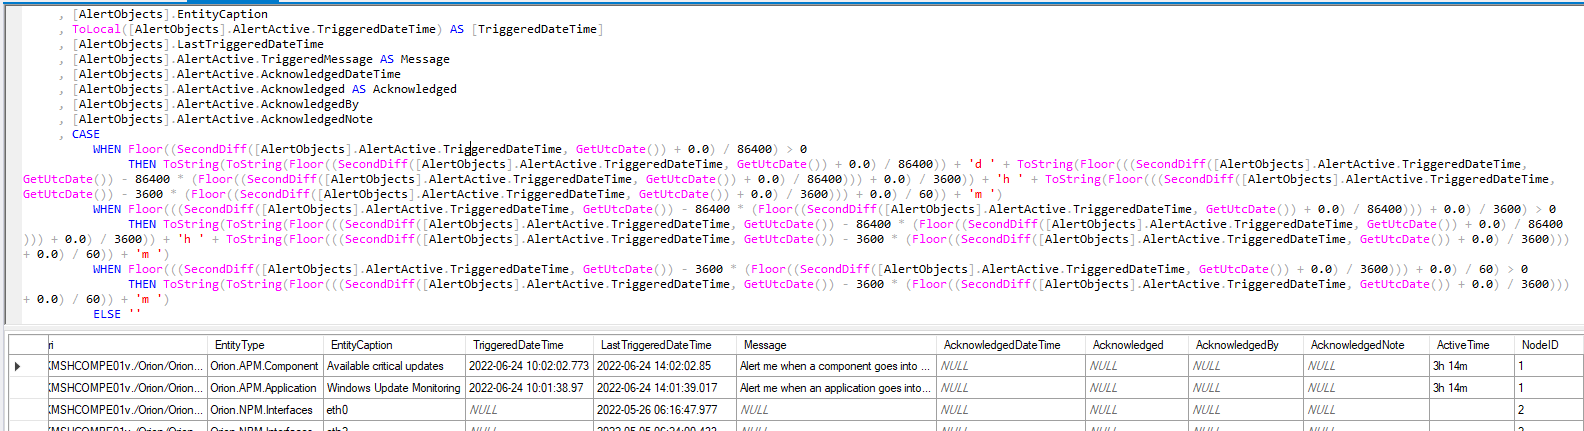Click 'ToLocal' function in the query editor

96,29
